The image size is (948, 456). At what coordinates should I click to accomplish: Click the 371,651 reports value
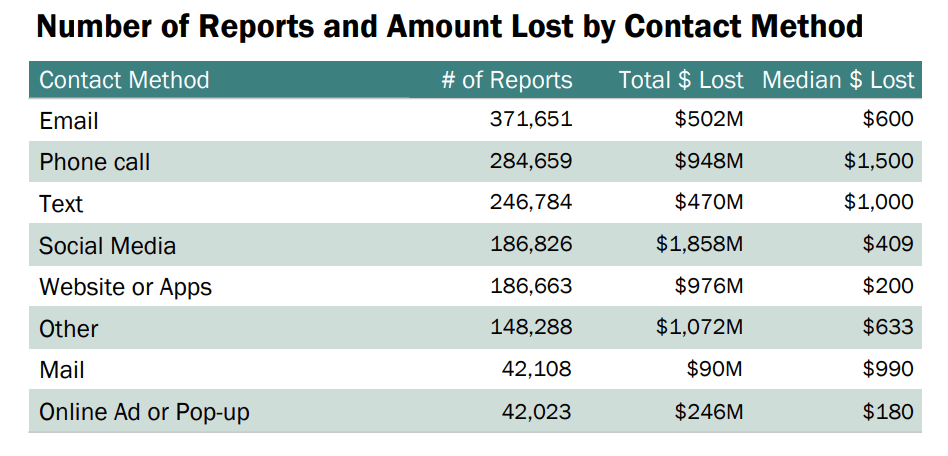(531, 120)
